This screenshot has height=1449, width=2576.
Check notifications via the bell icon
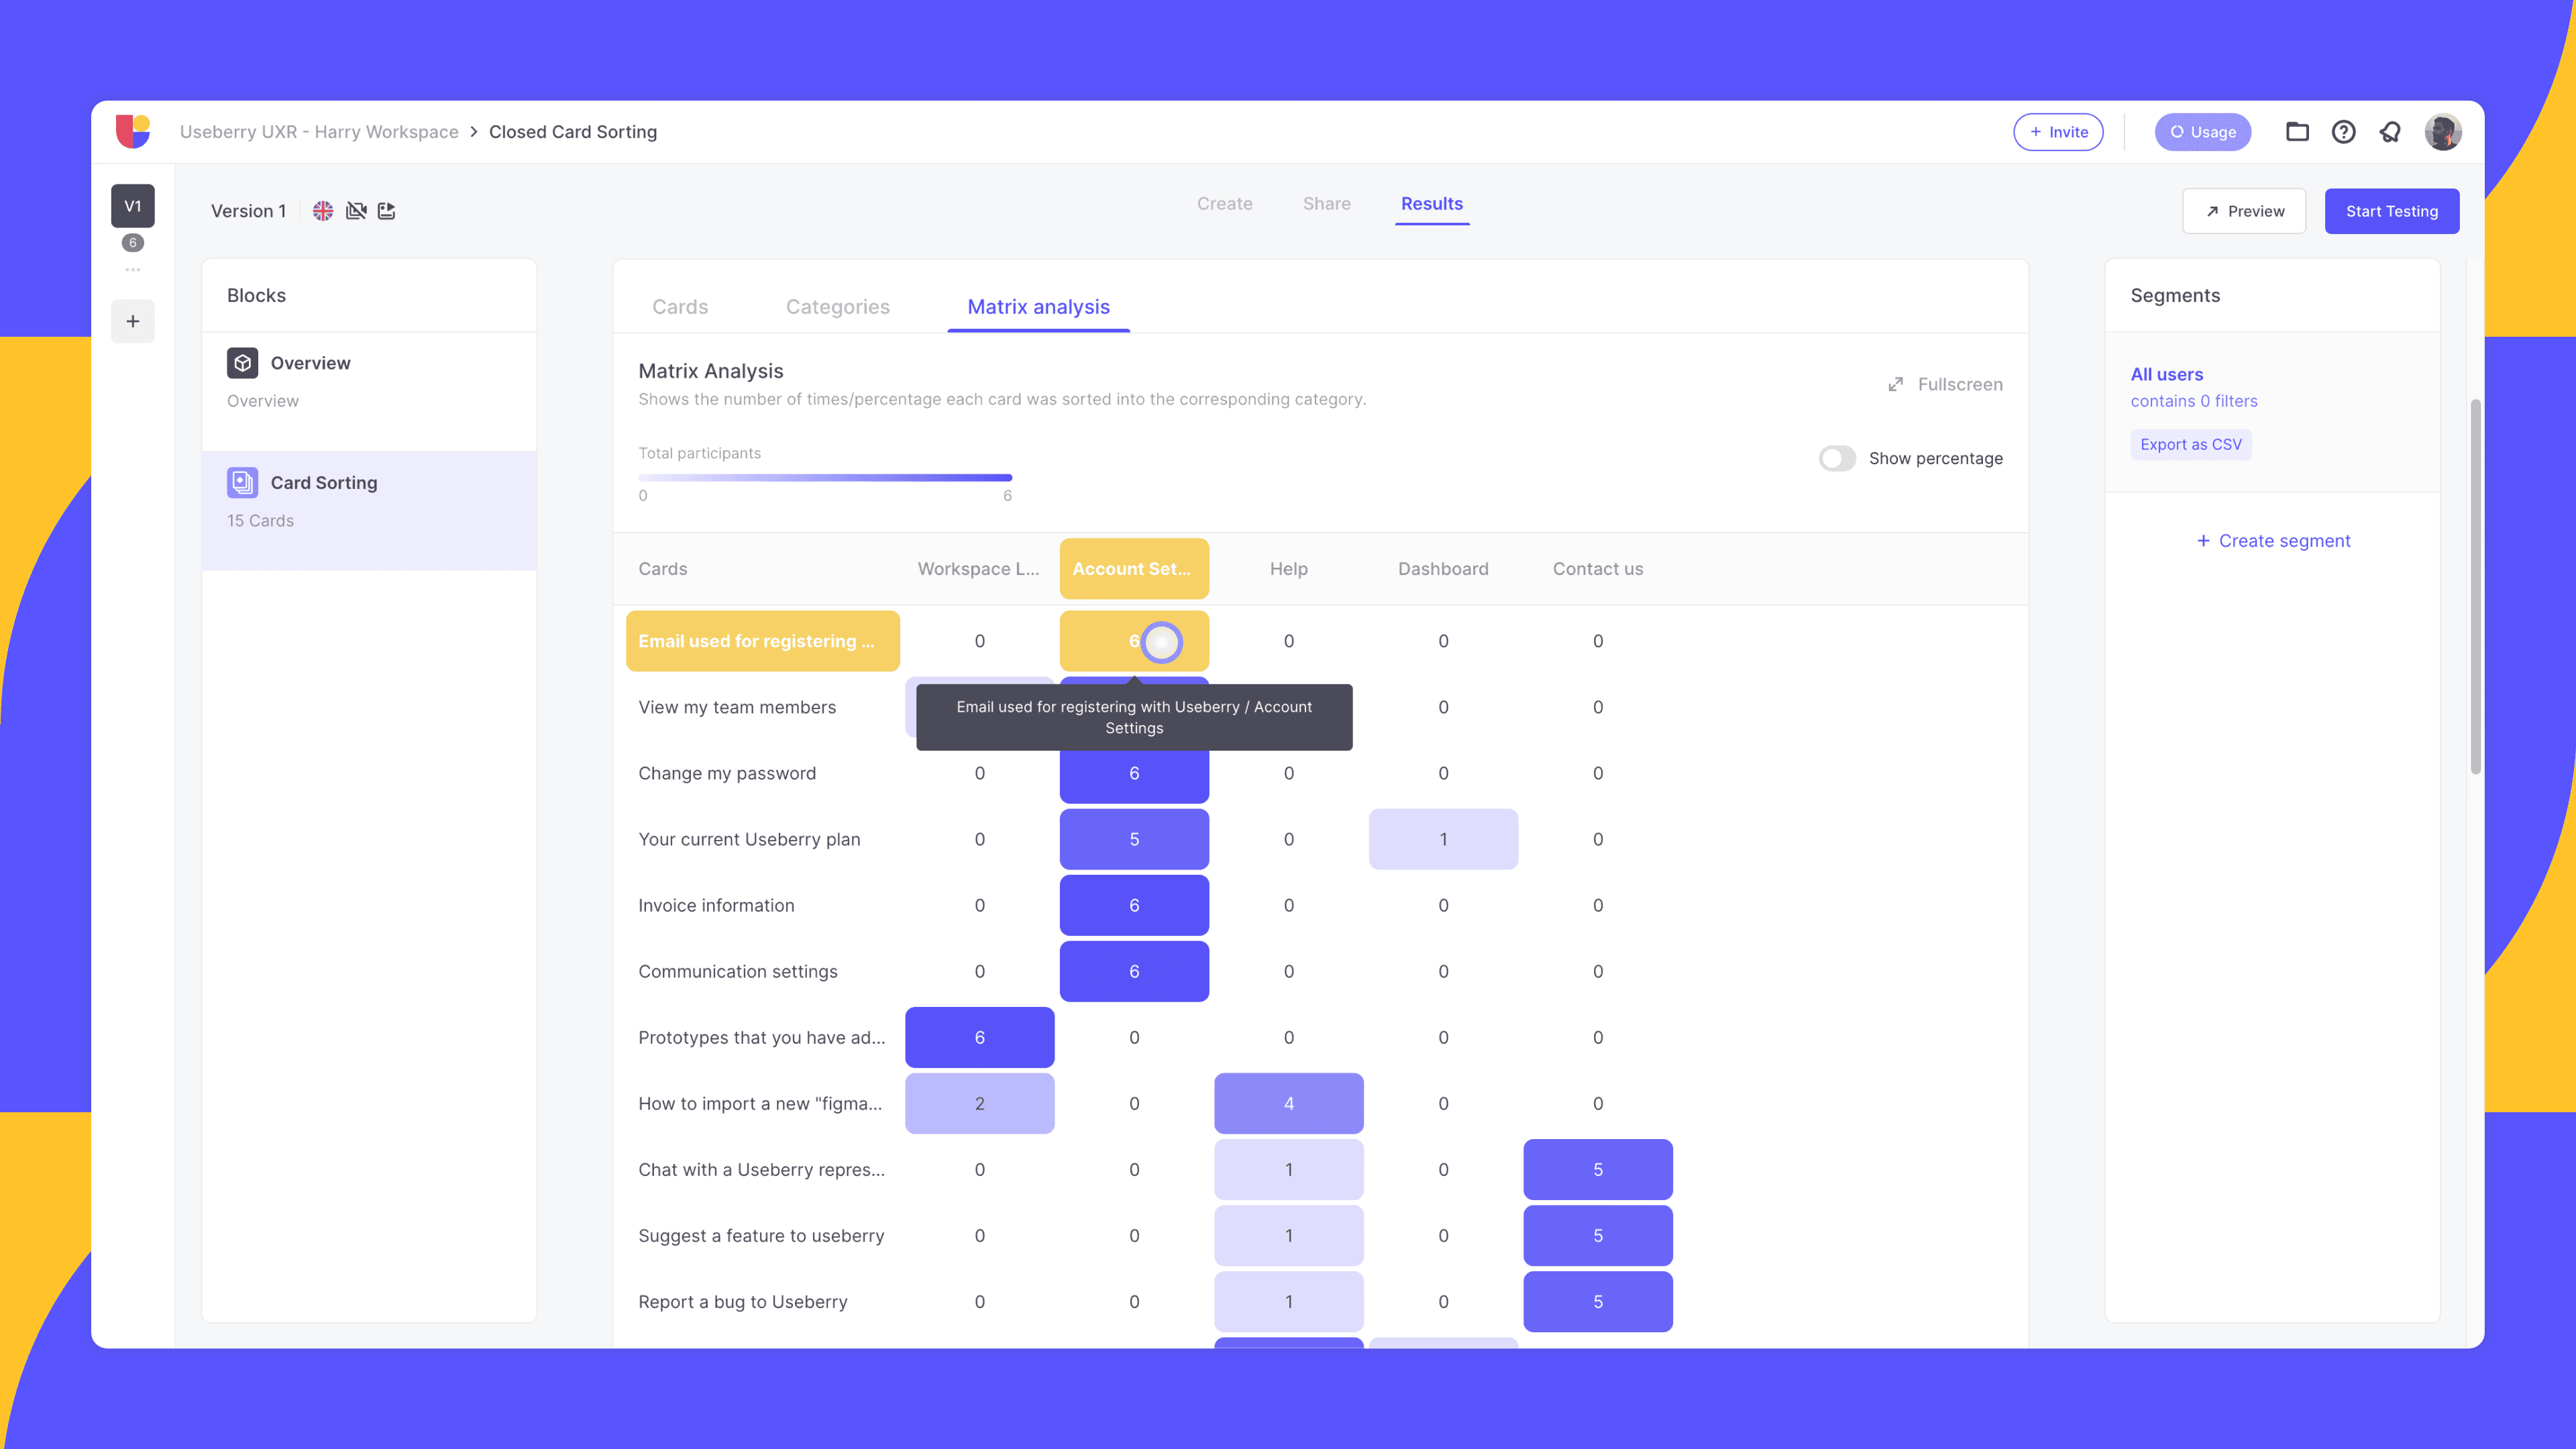pos(2389,131)
